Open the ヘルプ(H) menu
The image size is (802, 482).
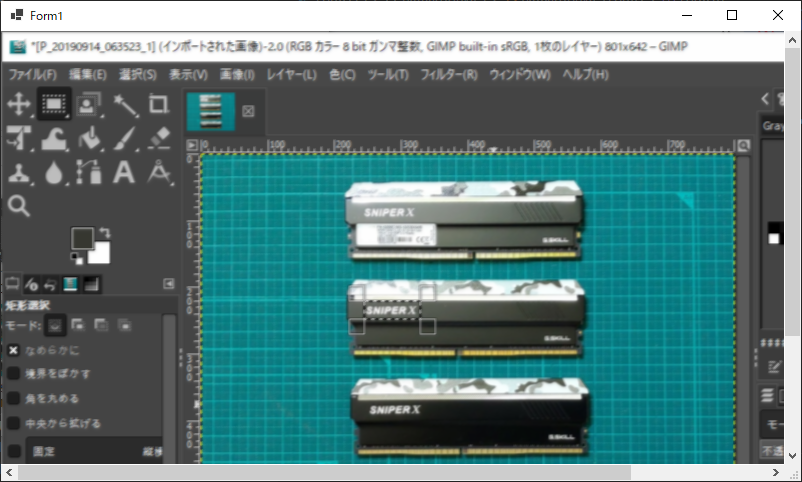tap(585, 75)
